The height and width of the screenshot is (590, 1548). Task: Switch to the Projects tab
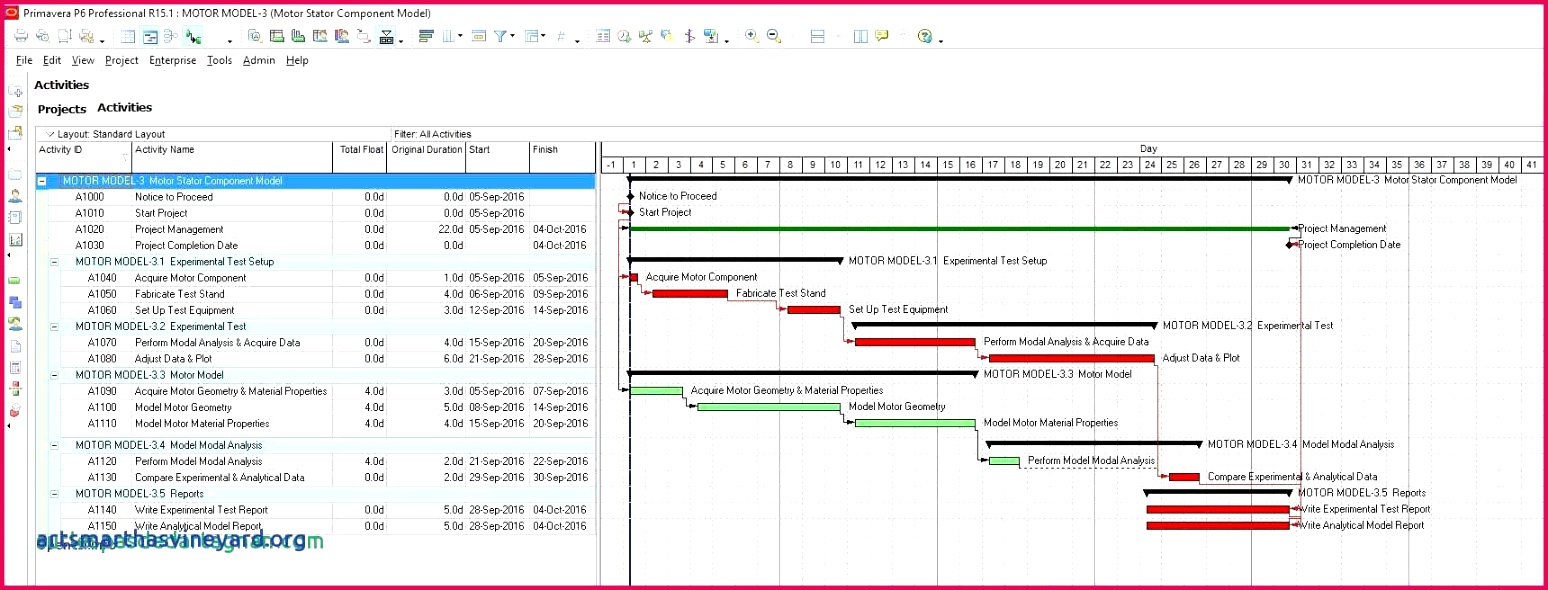click(62, 109)
